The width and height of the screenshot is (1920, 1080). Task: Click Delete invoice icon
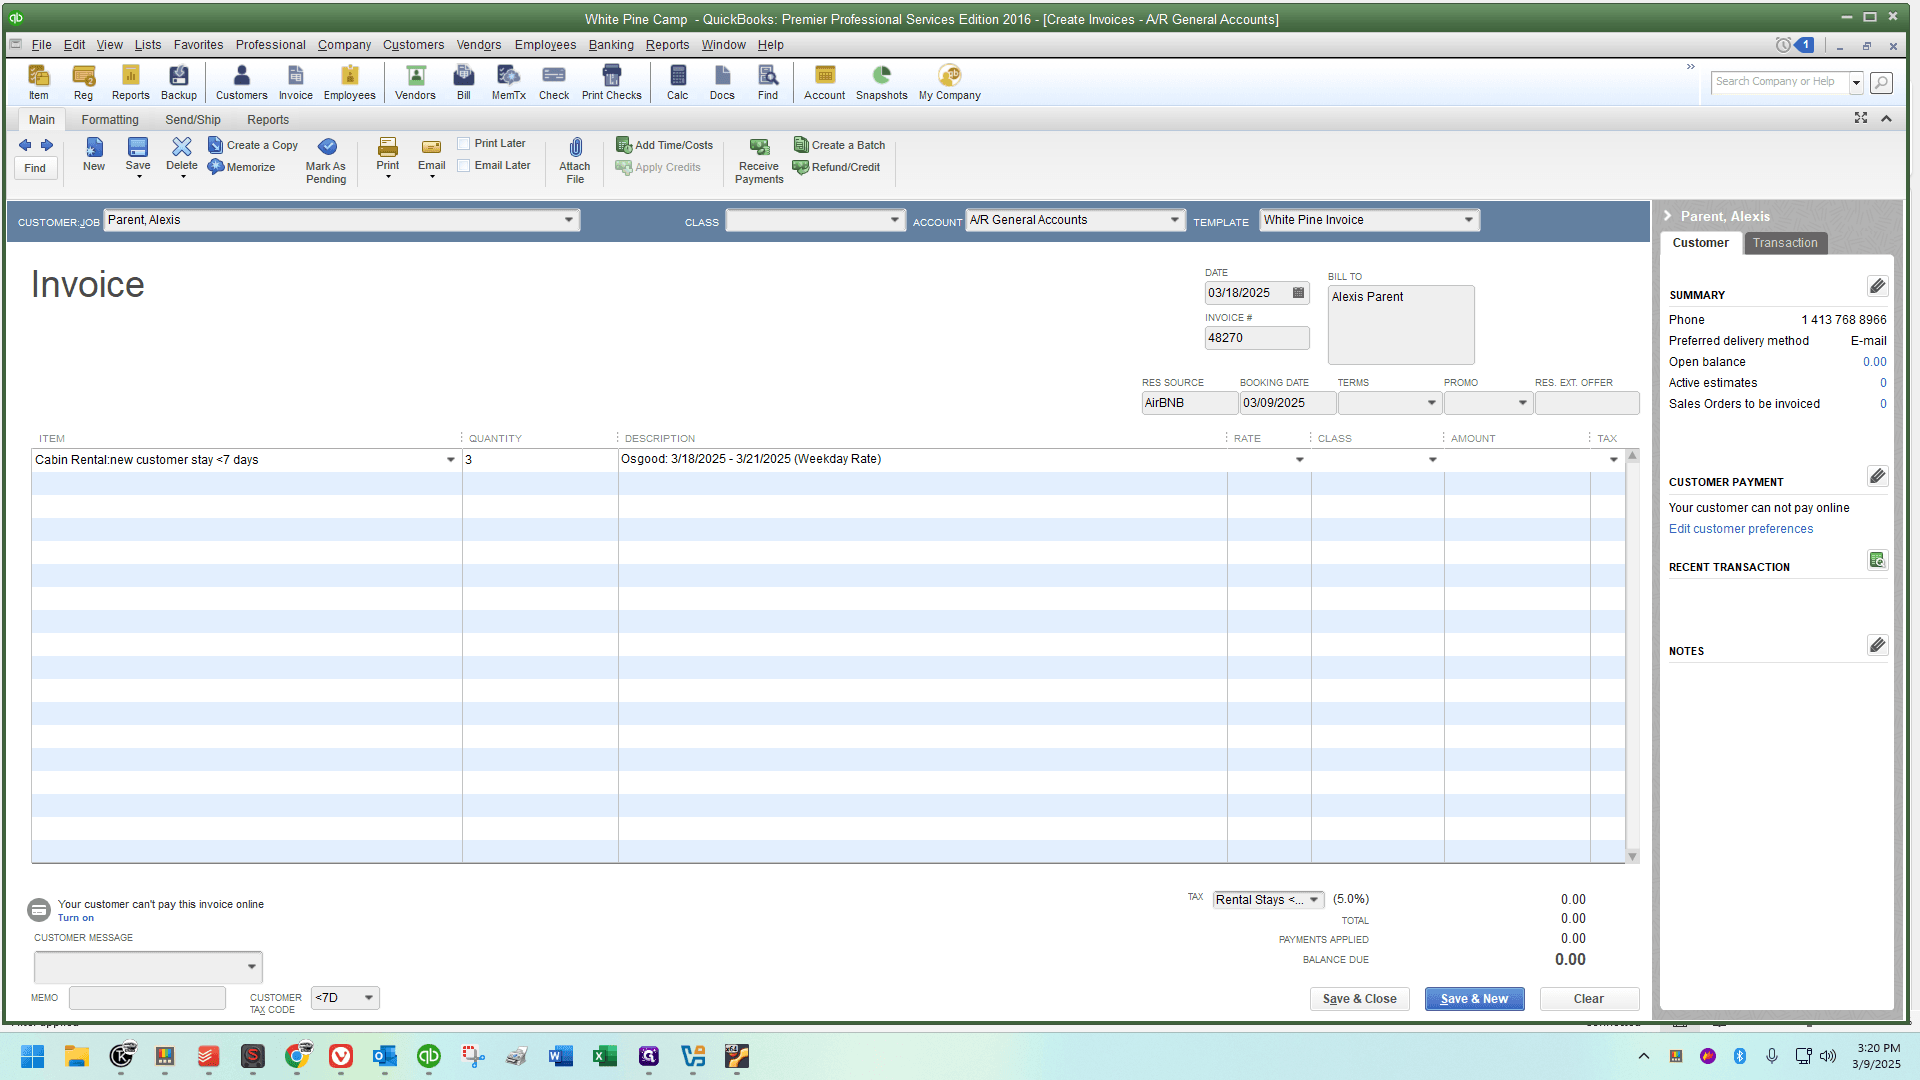182,156
